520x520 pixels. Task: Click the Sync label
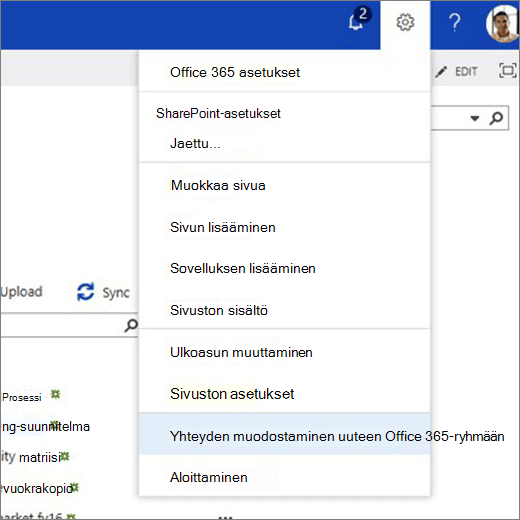pyautogui.click(x=116, y=293)
